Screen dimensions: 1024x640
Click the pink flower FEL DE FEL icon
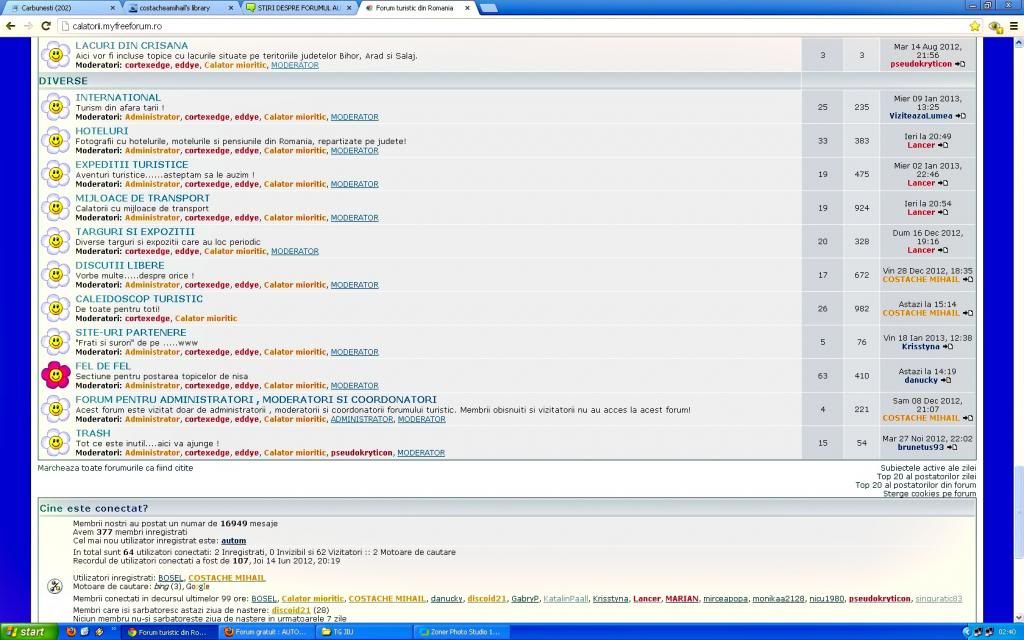click(x=55, y=375)
